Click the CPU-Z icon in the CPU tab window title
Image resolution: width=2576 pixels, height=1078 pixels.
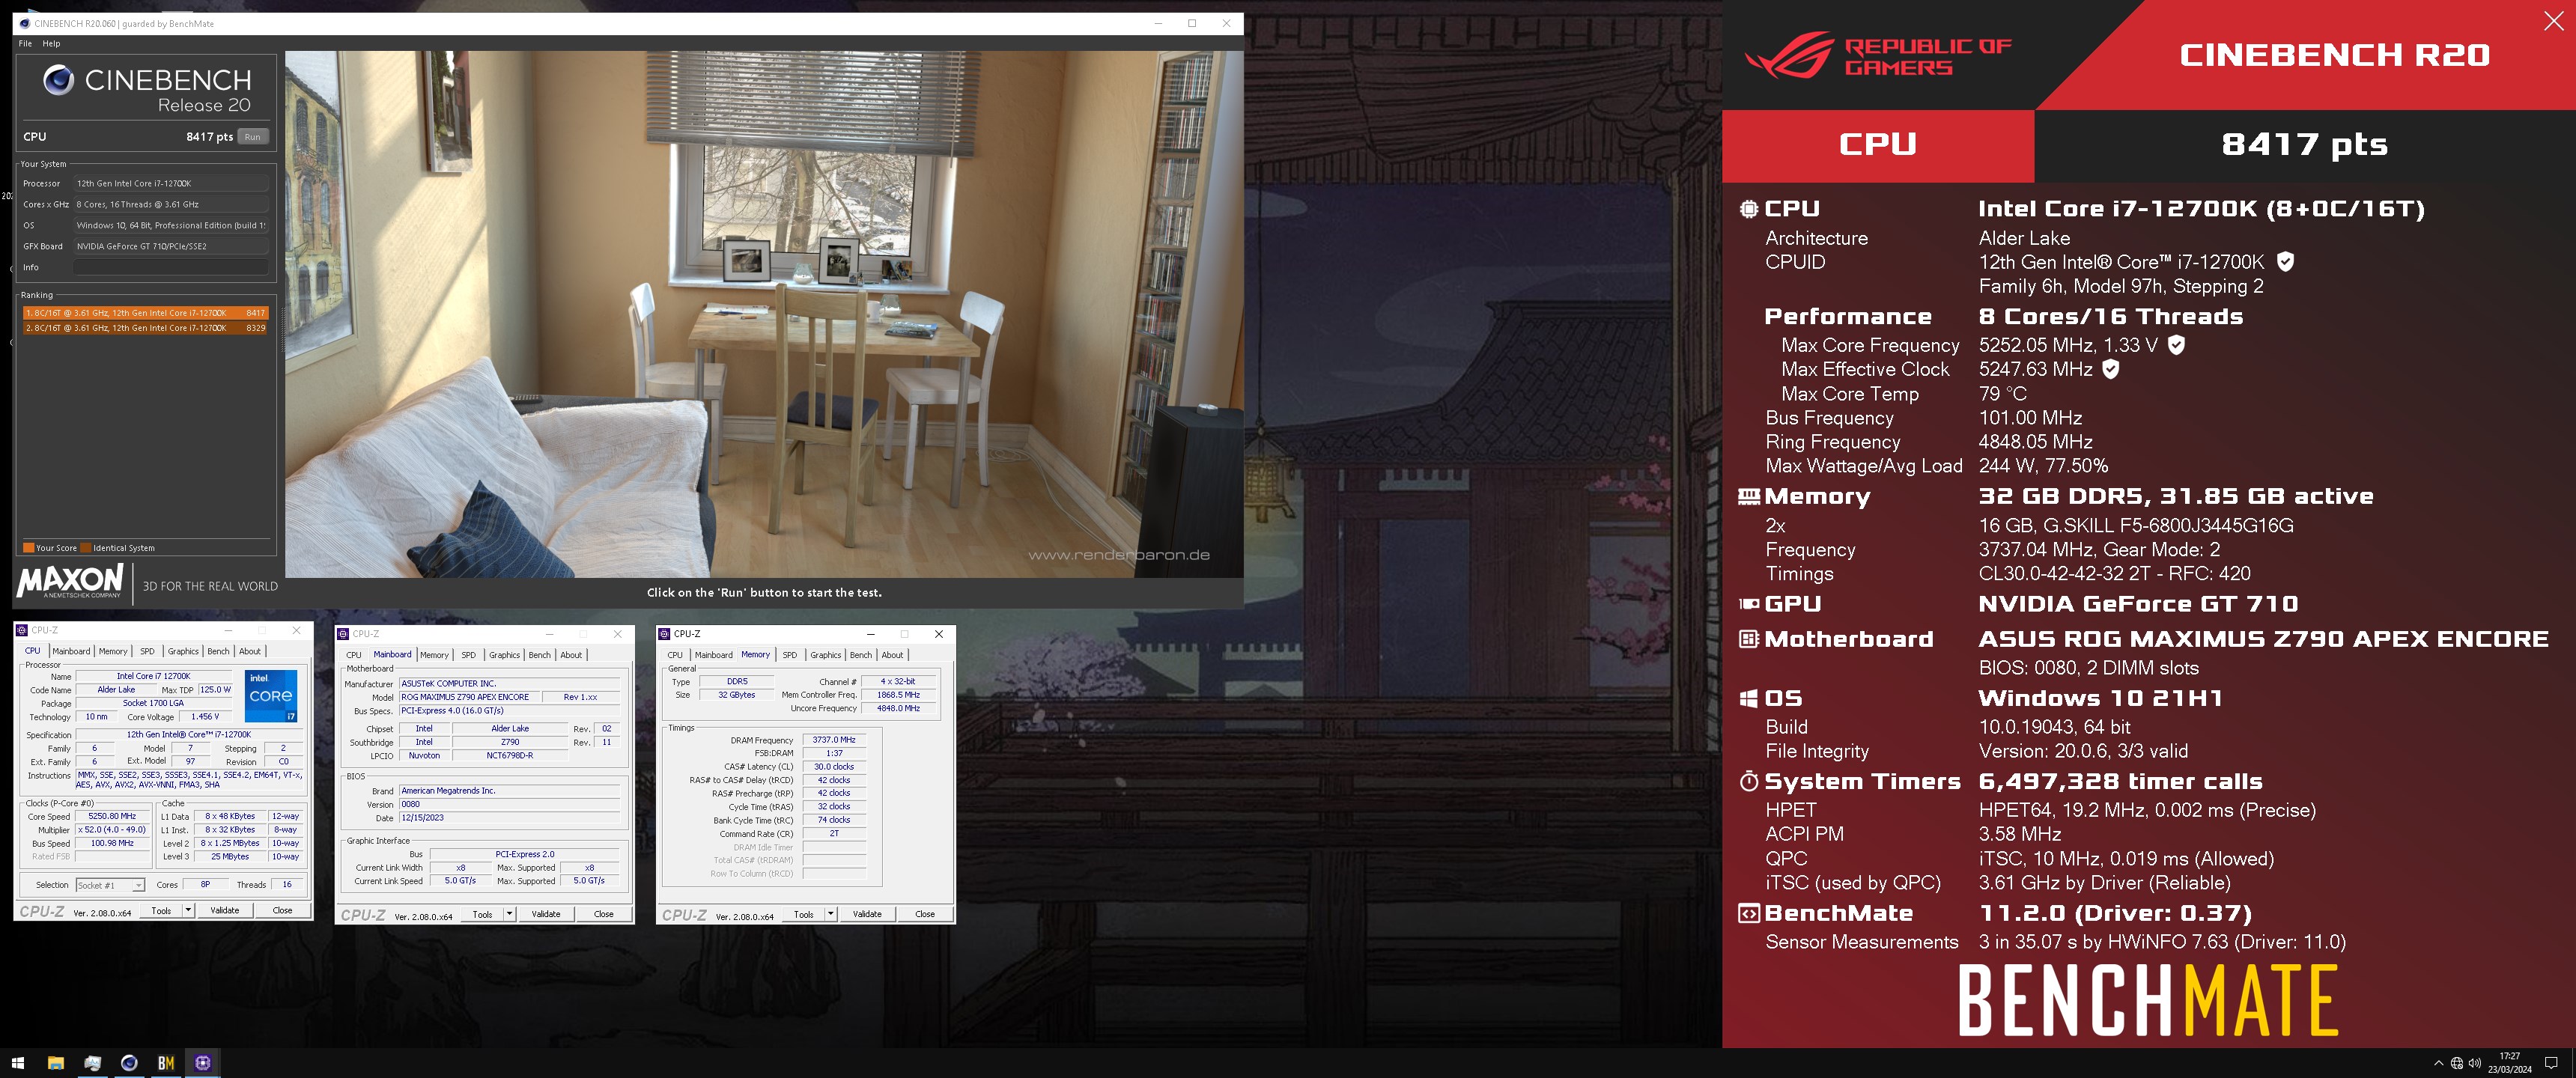click(x=22, y=630)
